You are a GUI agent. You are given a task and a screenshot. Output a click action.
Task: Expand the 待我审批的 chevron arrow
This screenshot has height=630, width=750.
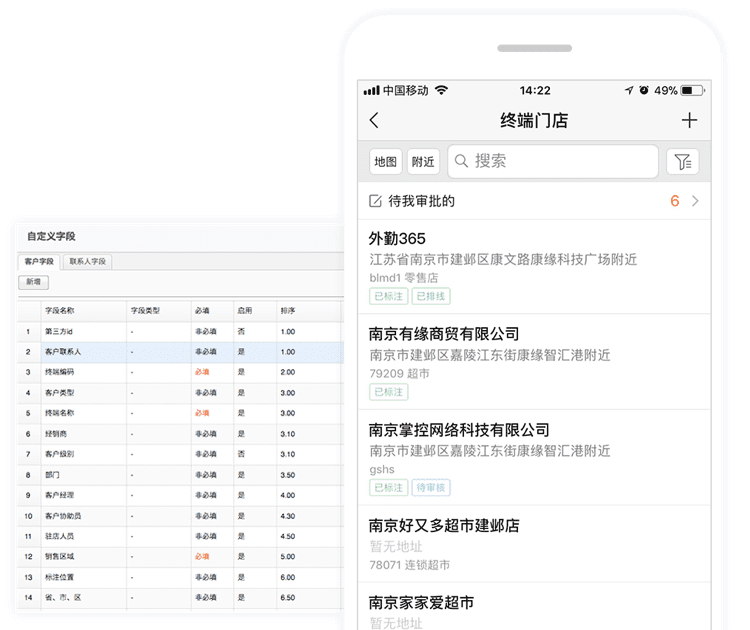click(695, 201)
